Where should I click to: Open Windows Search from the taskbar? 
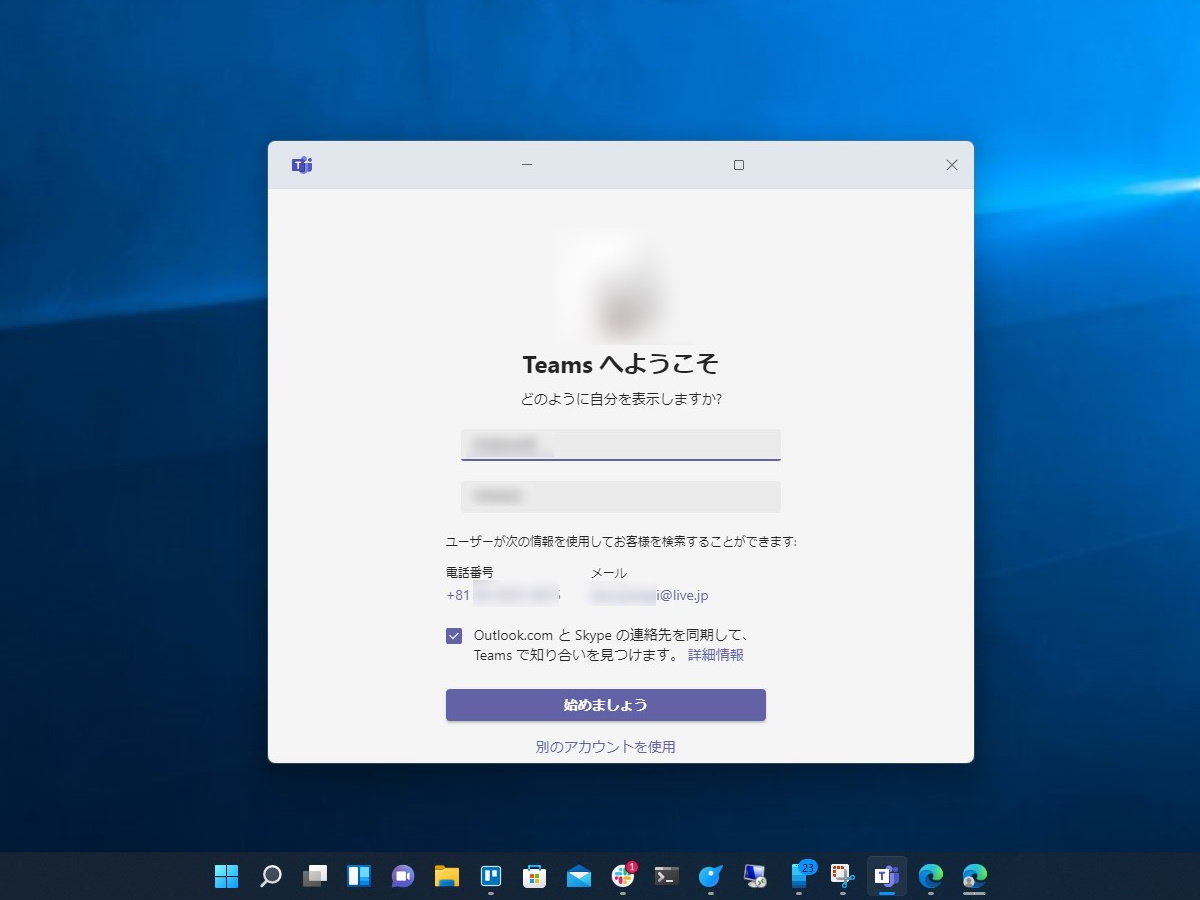[x=270, y=877]
